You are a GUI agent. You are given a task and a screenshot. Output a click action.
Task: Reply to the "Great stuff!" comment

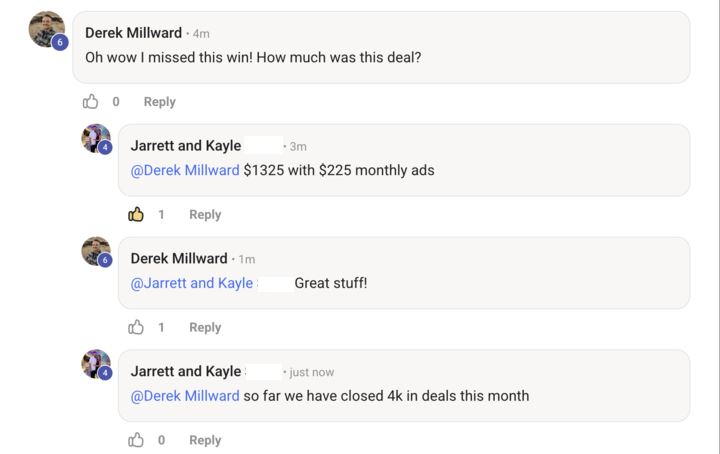tap(205, 327)
